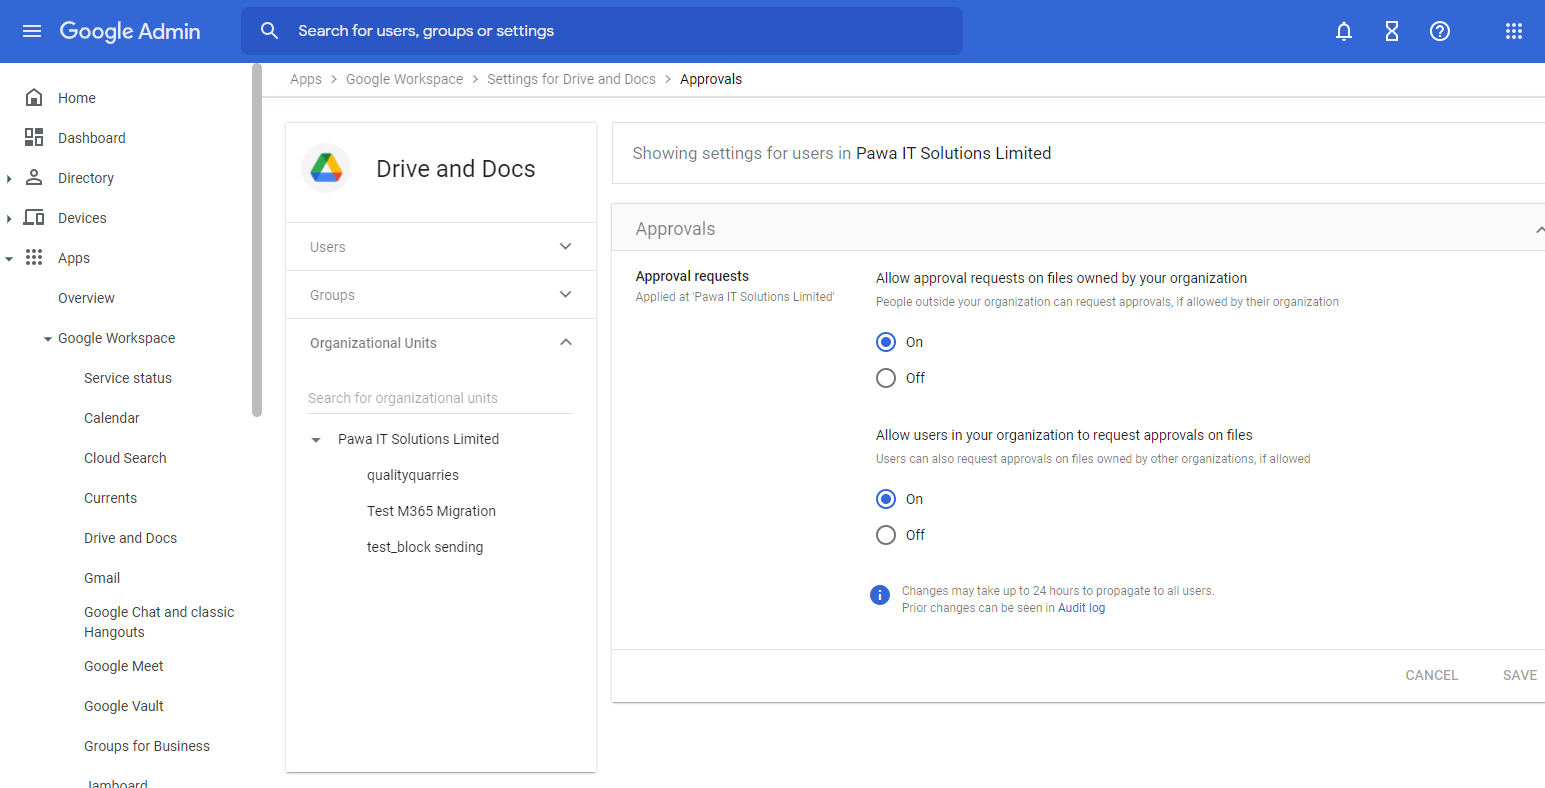Open the Google apps grid launcher
The width and height of the screenshot is (1545, 788).
click(1513, 31)
